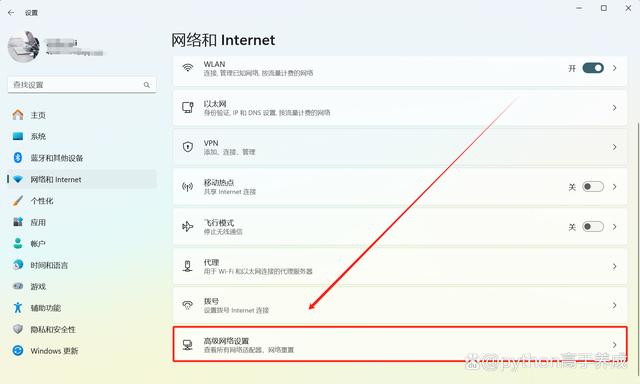This screenshot has width=640, height=384.
Task: Click the 代理 proxy icon
Action: 188,266
